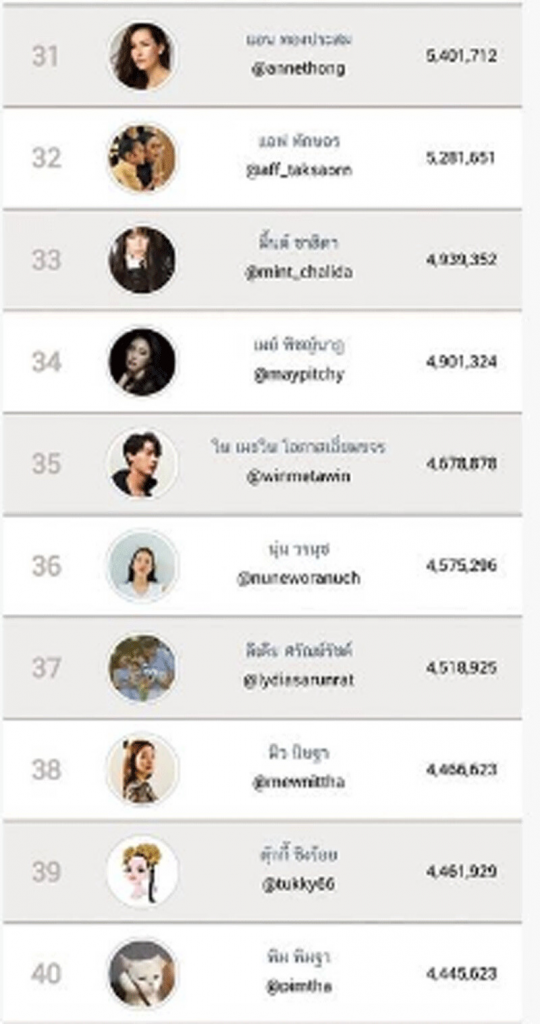540x1024 pixels.
Task: Open the @annethong handle link
Action: point(298,69)
